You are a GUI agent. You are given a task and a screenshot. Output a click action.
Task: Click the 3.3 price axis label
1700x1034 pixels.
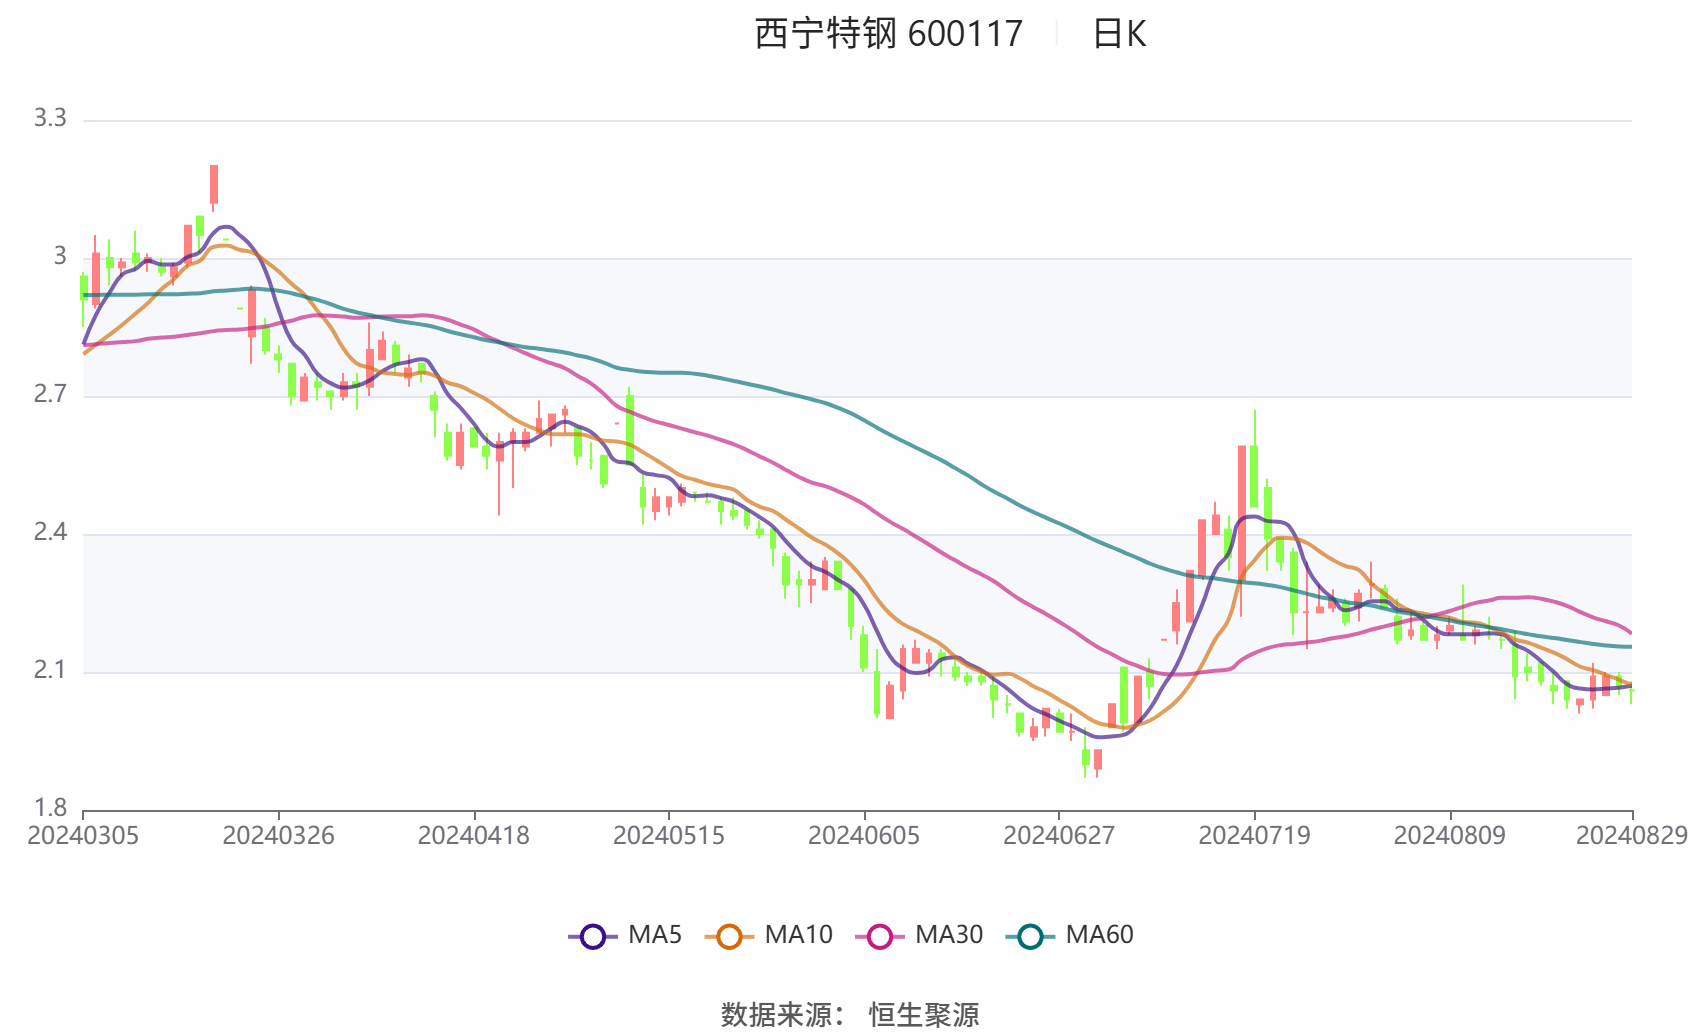click(50, 118)
